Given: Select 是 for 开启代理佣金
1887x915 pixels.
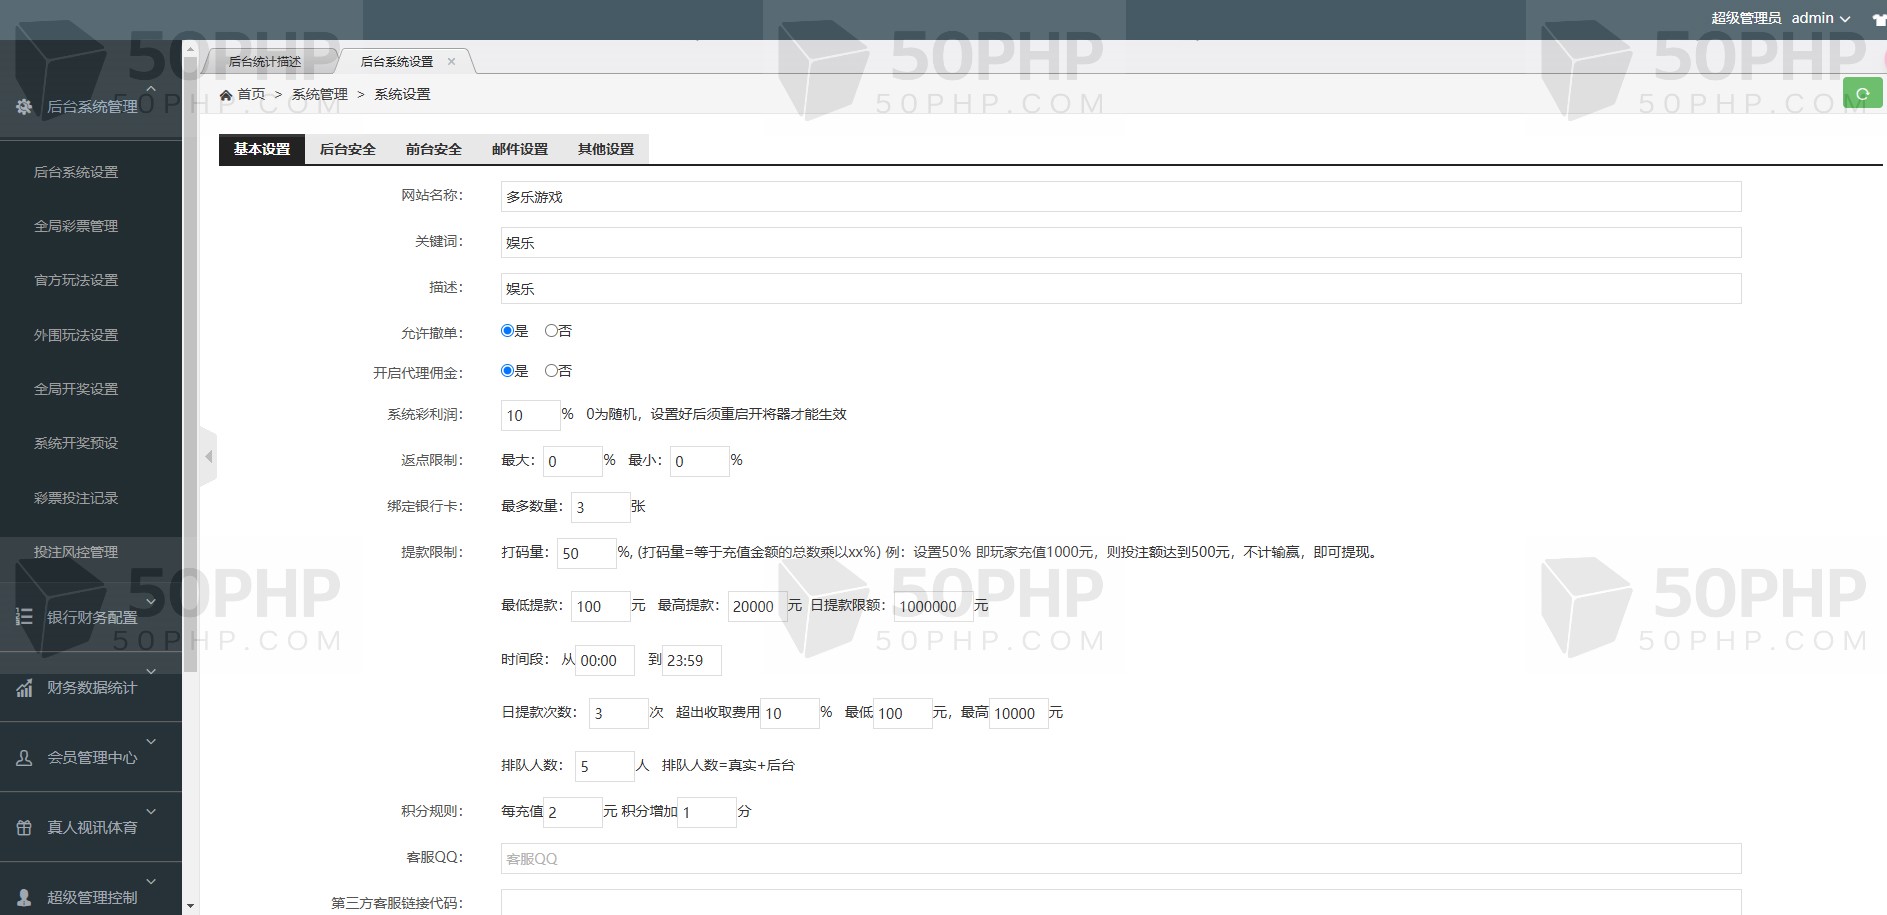Looking at the screenshot, I should point(507,371).
